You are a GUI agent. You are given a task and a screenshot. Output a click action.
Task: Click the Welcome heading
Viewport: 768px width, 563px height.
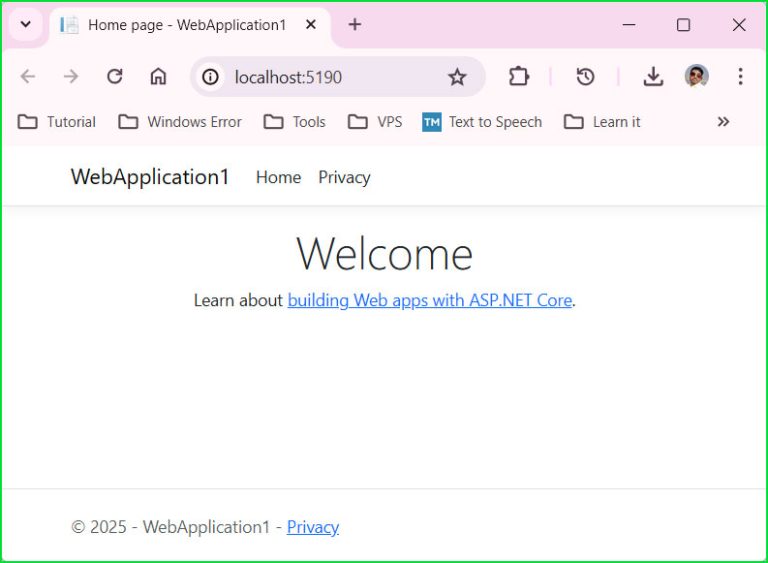pos(384,254)
